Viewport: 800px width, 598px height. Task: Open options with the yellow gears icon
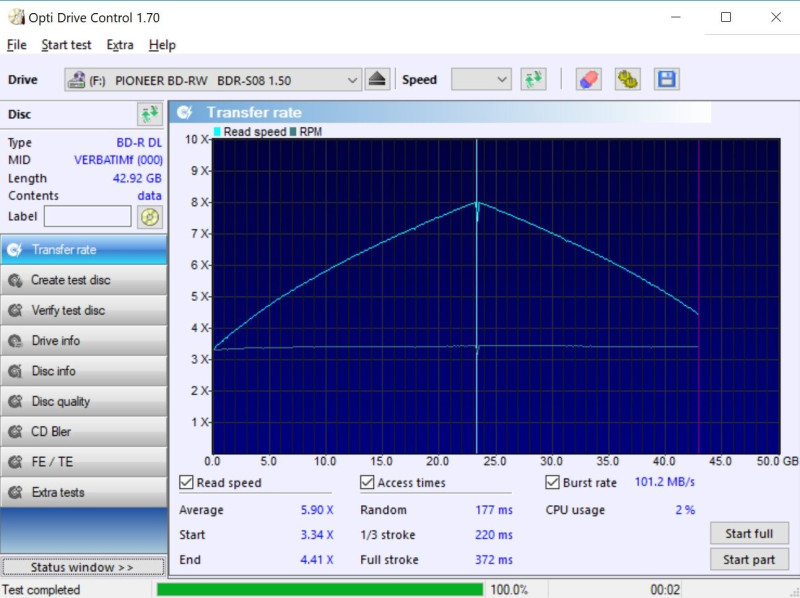point(628,80)
